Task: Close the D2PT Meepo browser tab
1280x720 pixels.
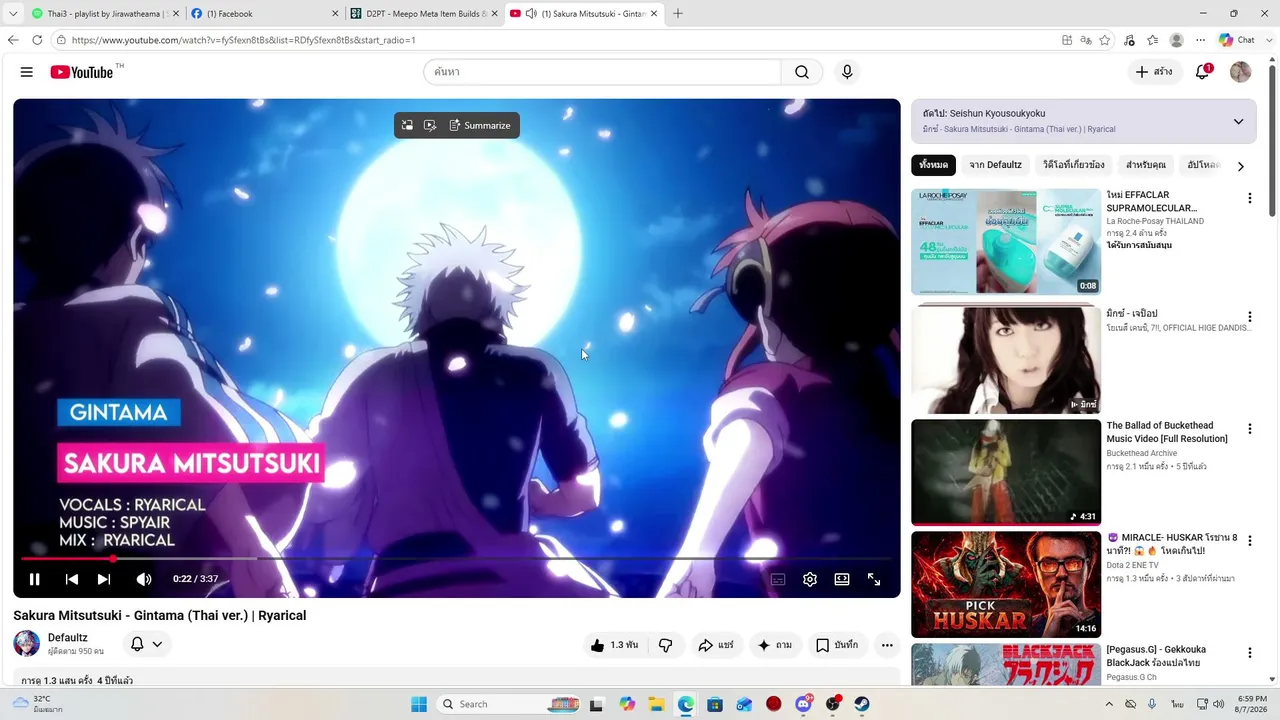Action: [x=494, y=14]
